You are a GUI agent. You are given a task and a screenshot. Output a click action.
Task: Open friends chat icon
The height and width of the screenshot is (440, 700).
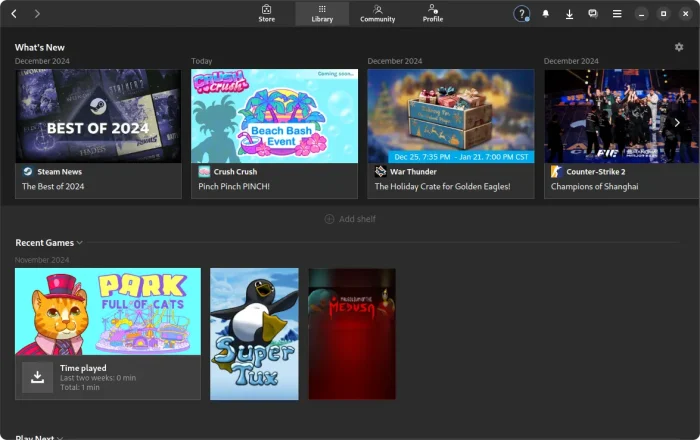pos(593,14)
